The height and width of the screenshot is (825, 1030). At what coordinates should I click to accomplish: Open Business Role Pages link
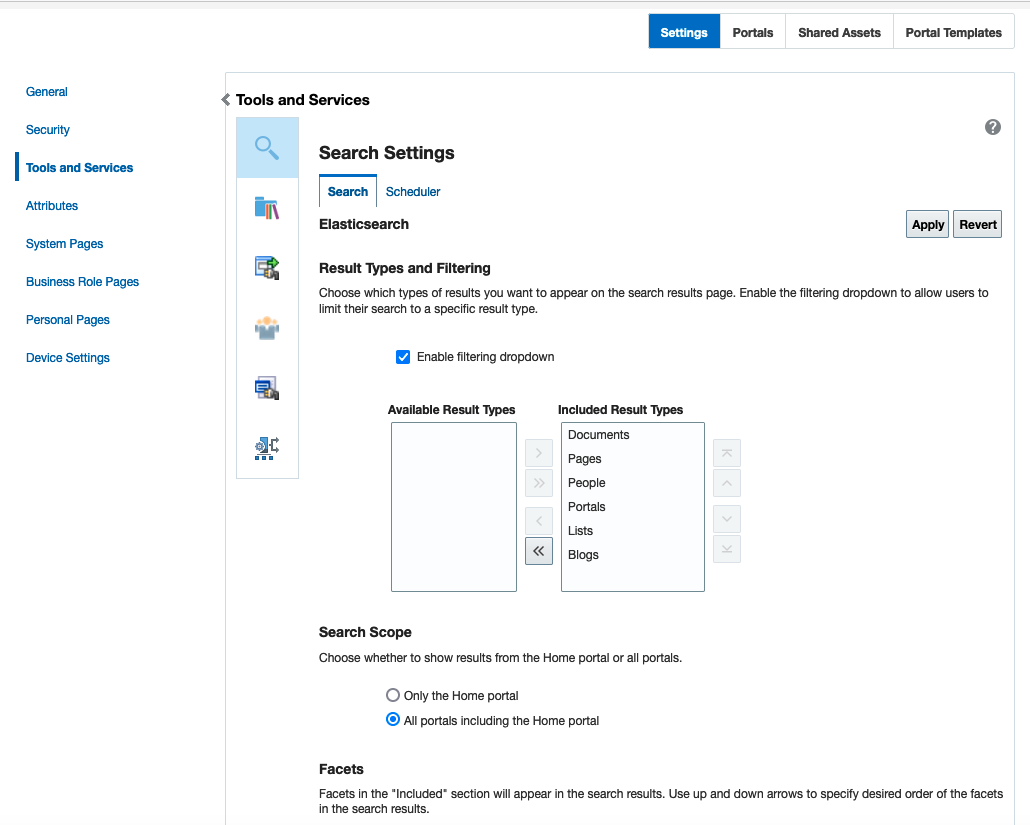[x=82, y=282]
